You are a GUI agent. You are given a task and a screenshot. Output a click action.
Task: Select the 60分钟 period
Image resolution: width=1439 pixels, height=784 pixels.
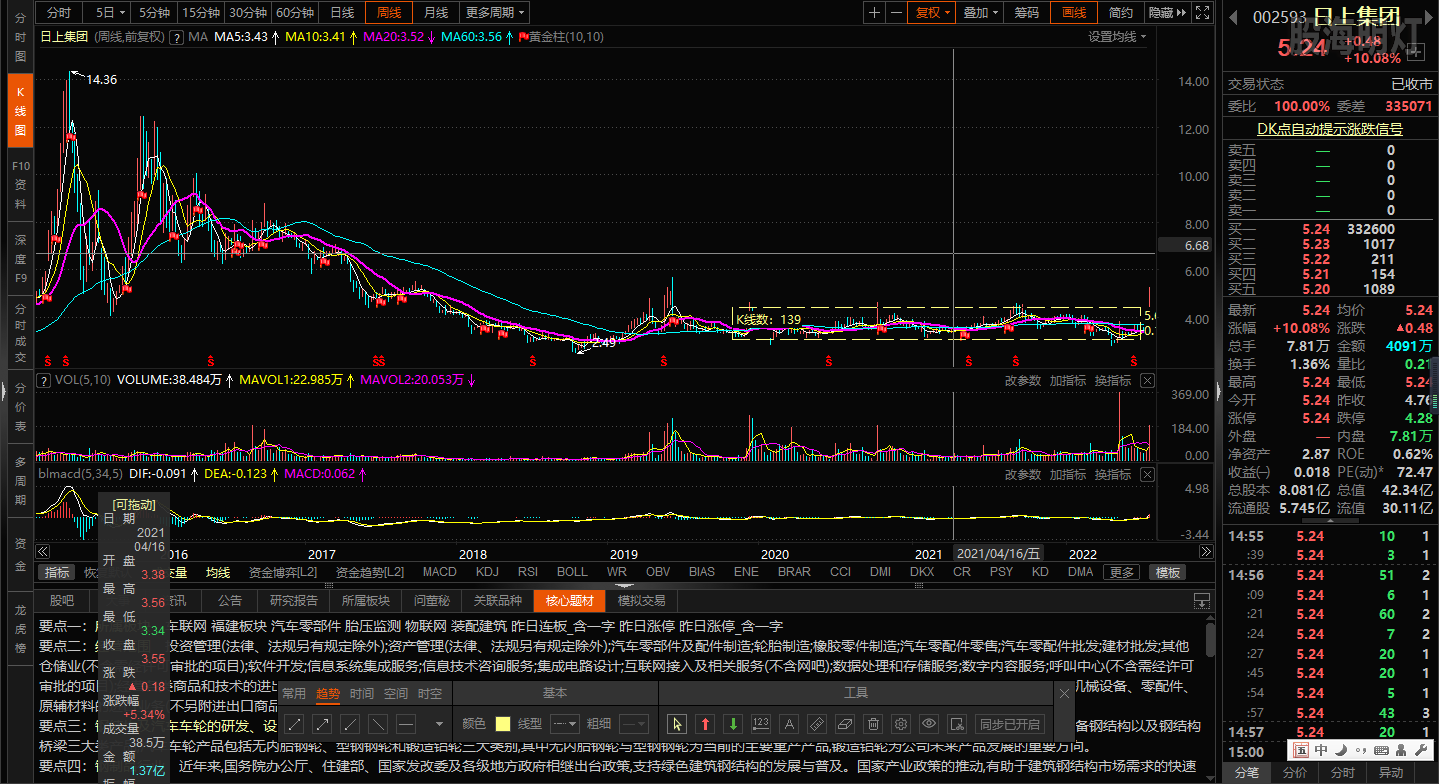point(295,12)
